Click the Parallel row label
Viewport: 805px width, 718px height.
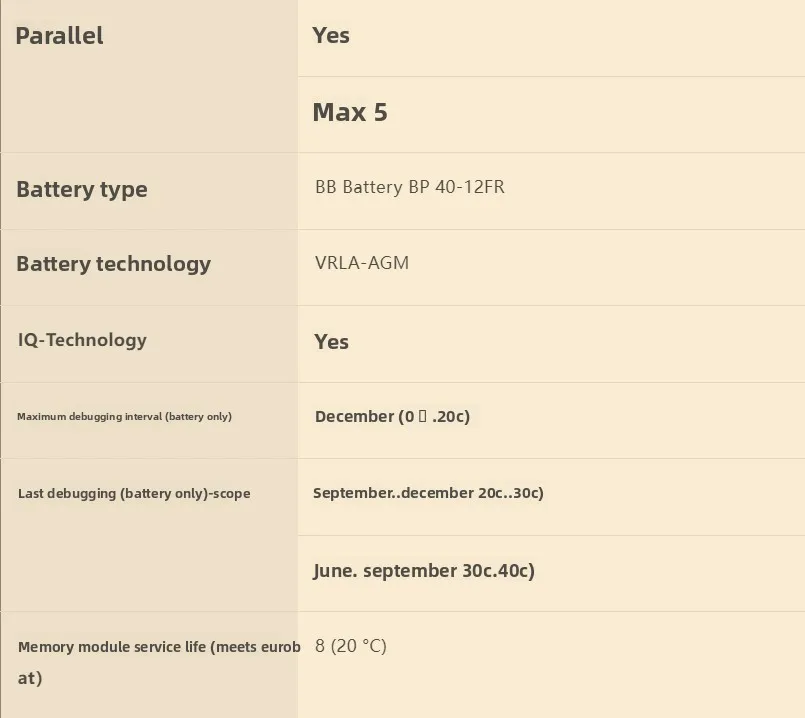(60, 36)
